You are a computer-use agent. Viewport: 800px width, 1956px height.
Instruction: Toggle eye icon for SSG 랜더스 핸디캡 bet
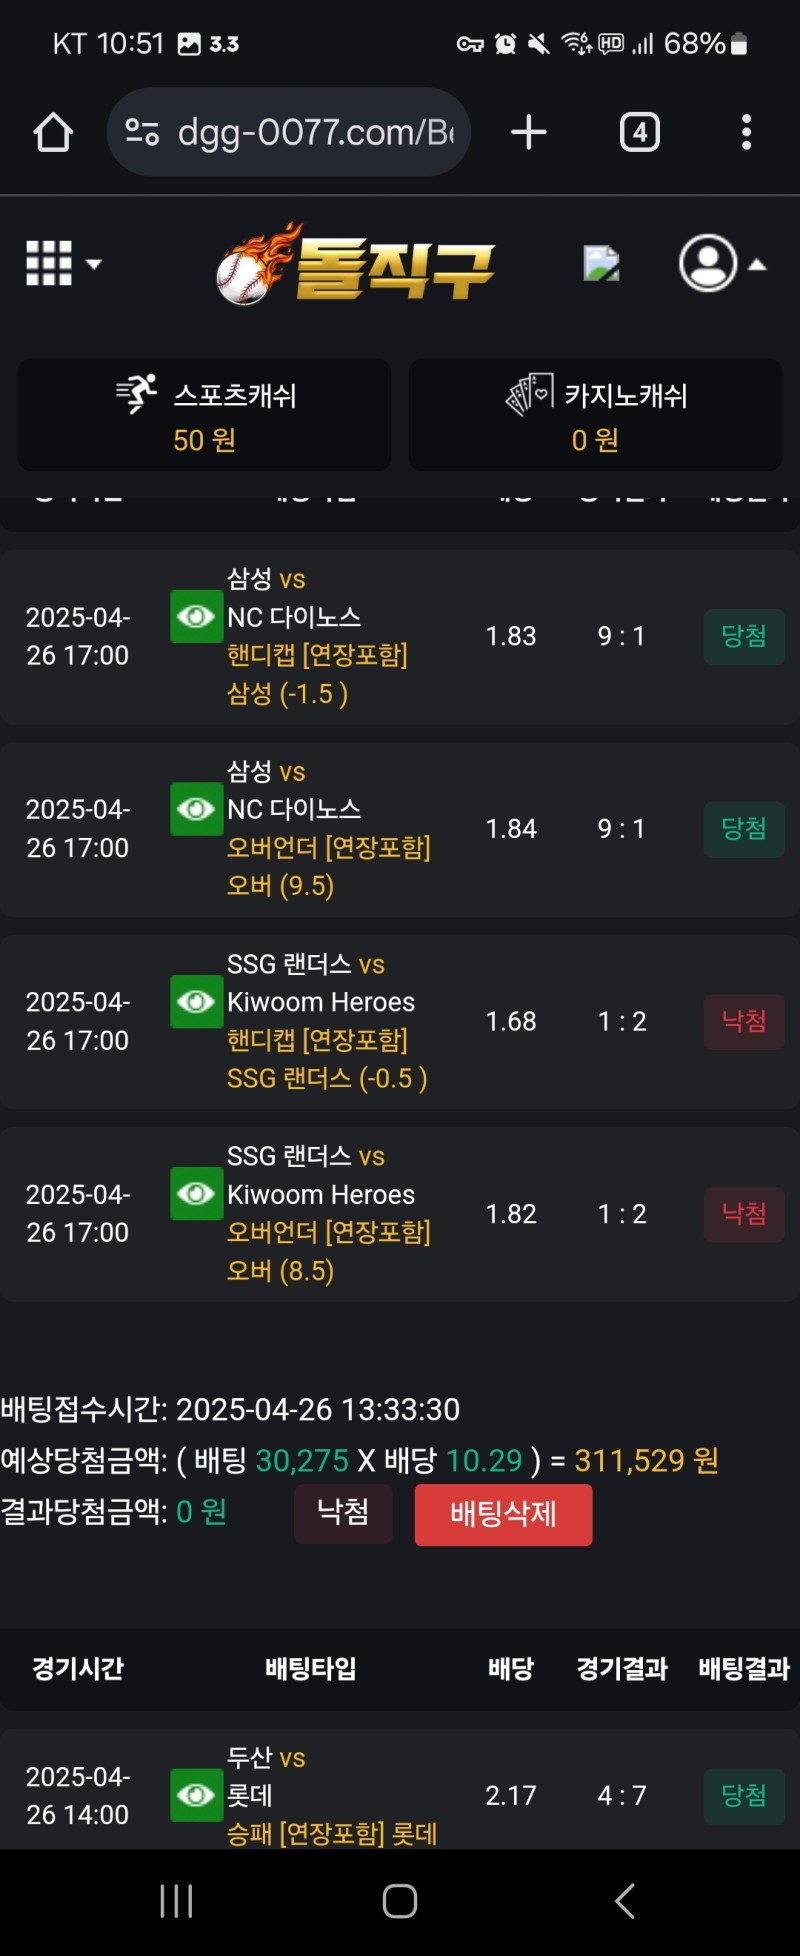[x=196, y=1002]
